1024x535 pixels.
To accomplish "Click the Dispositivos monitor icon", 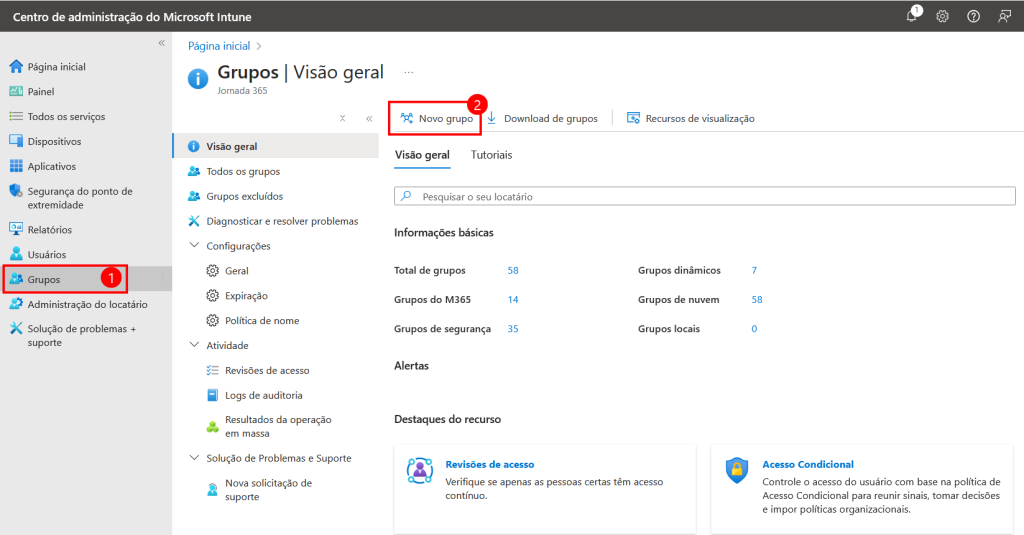I will 16,141.
